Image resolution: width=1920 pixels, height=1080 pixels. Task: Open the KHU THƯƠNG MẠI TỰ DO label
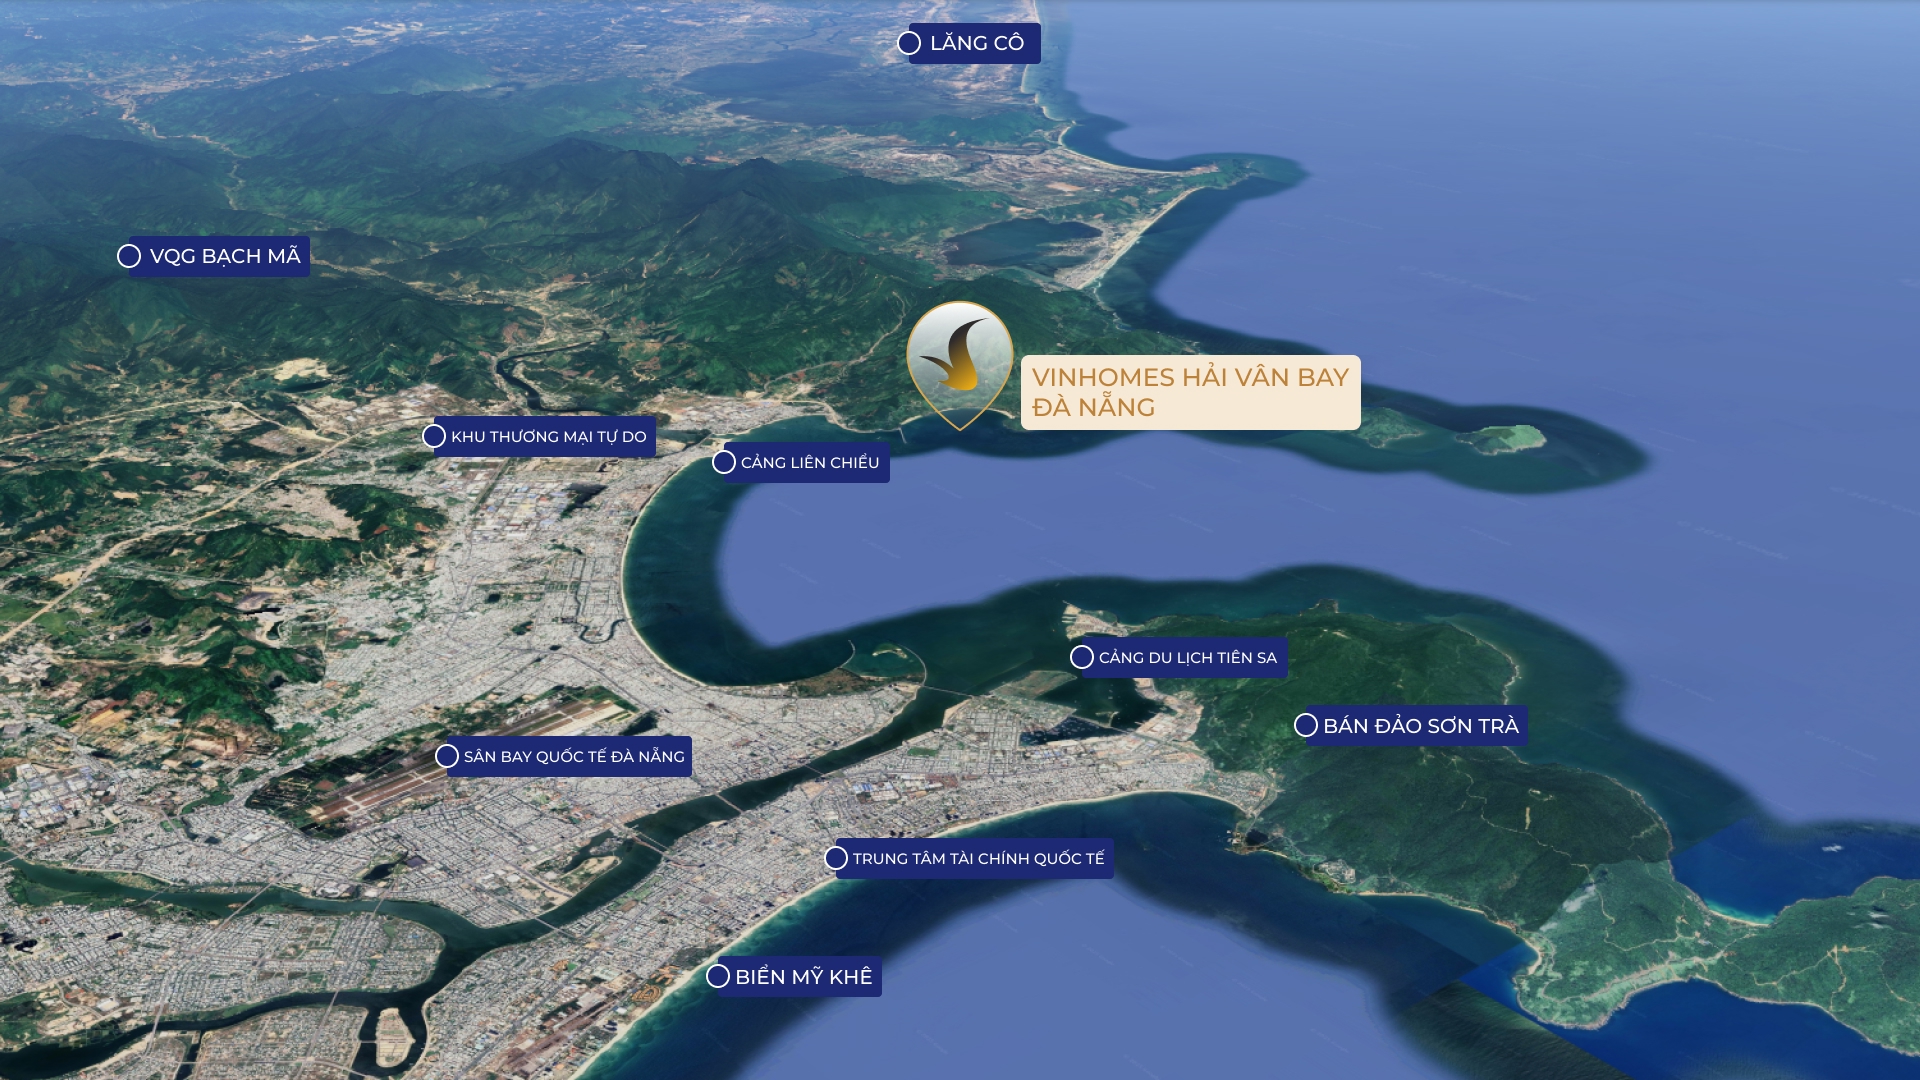(x=546, y=437)
